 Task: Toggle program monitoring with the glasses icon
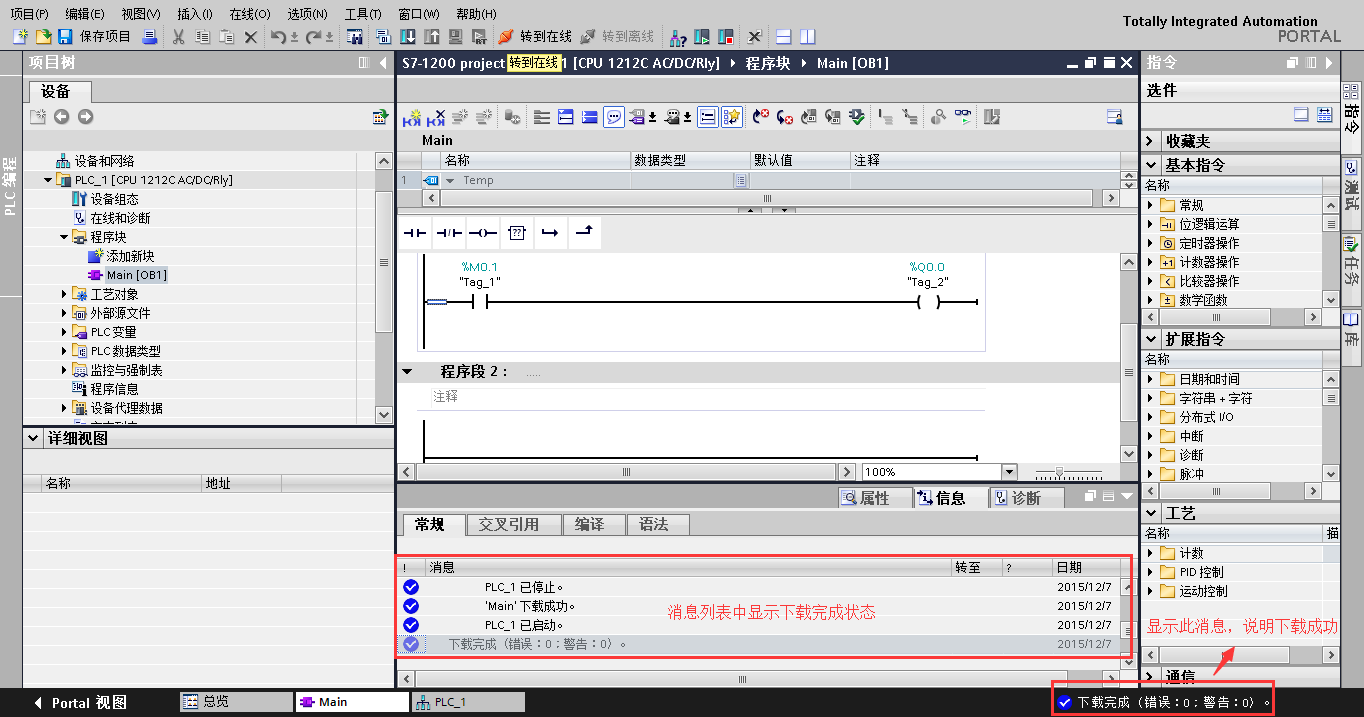click(x=963, y=117)
